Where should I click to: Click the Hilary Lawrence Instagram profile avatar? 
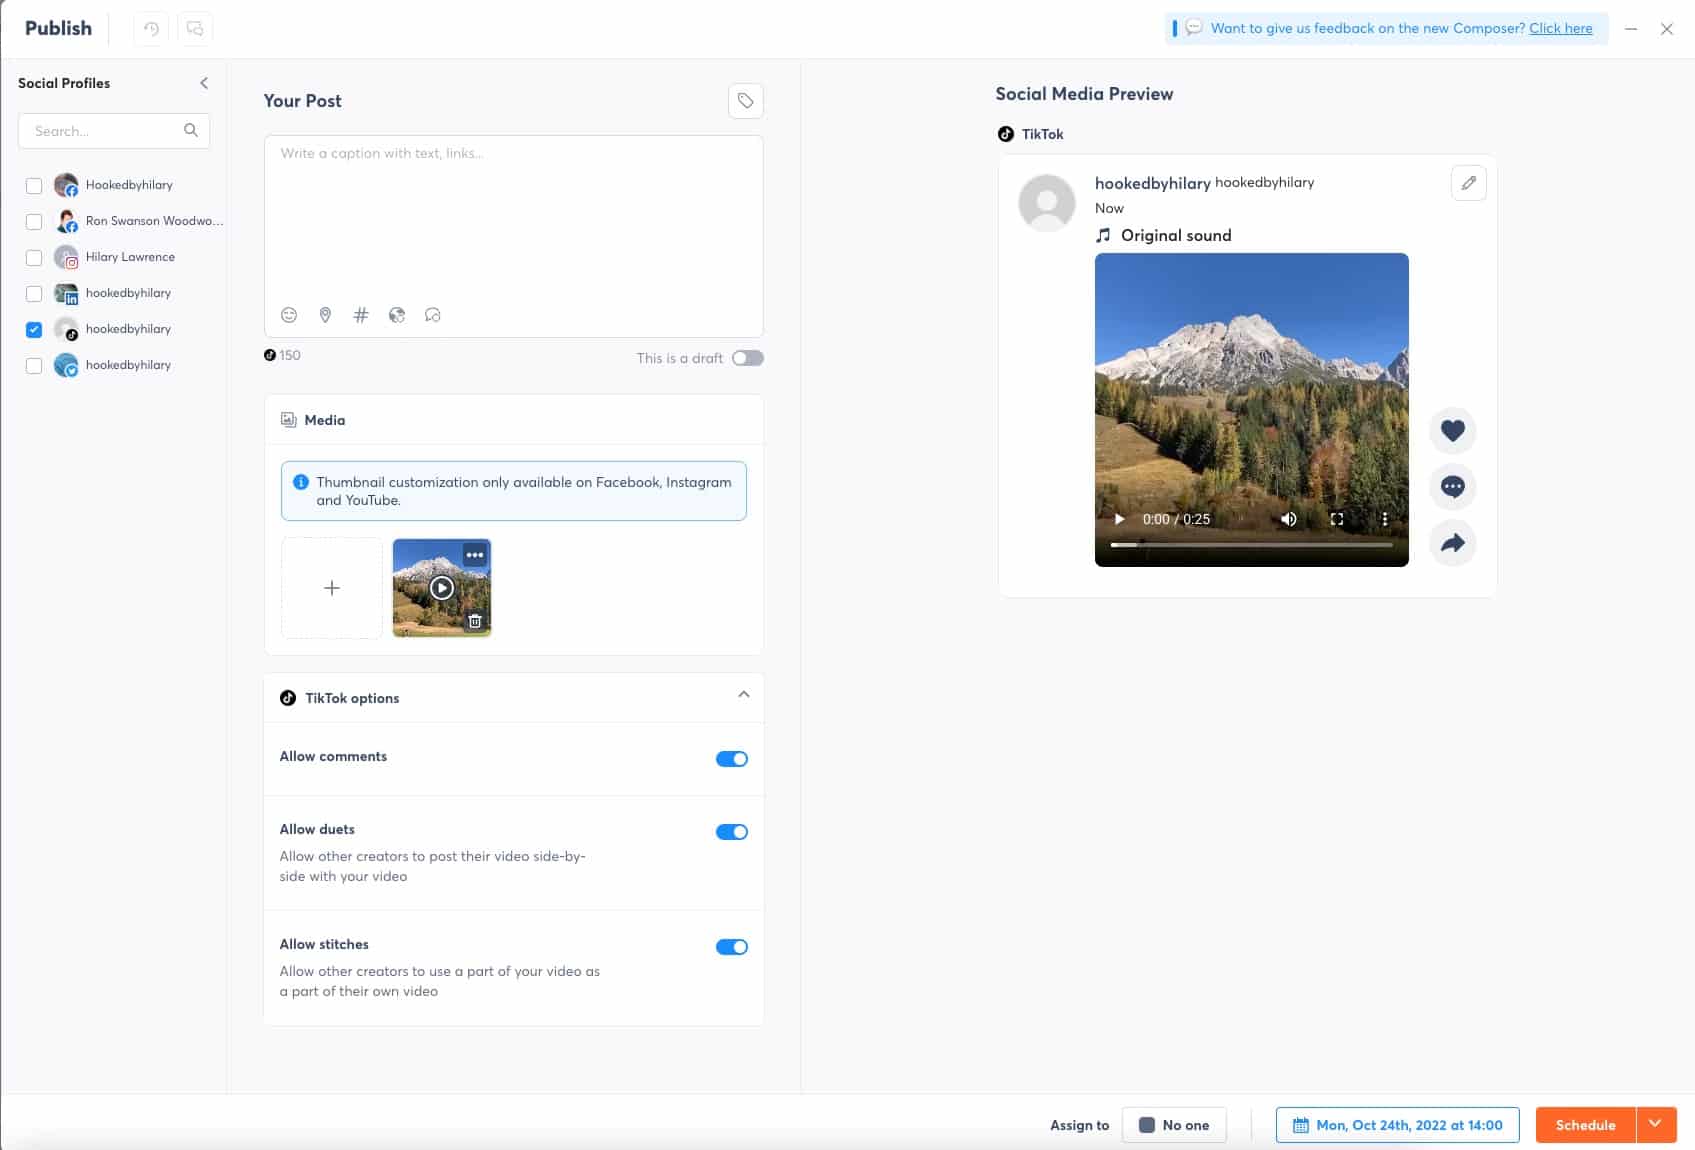(x=66, y=257)
